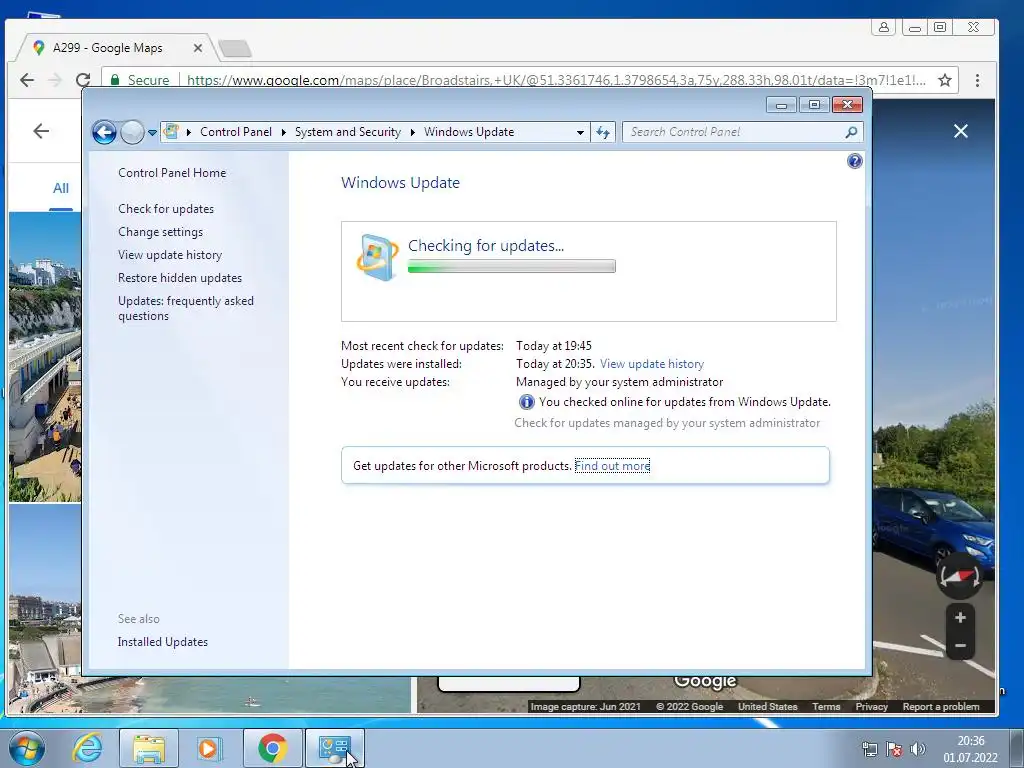Select the All tab in Google Maps photos
The height and width of the screenshot is (768, 1024).
[61, 188]
